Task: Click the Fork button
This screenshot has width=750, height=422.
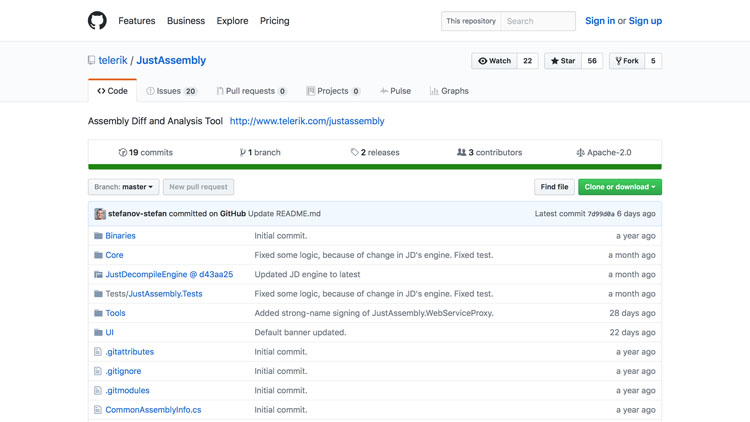Action: tap(627, 61)
